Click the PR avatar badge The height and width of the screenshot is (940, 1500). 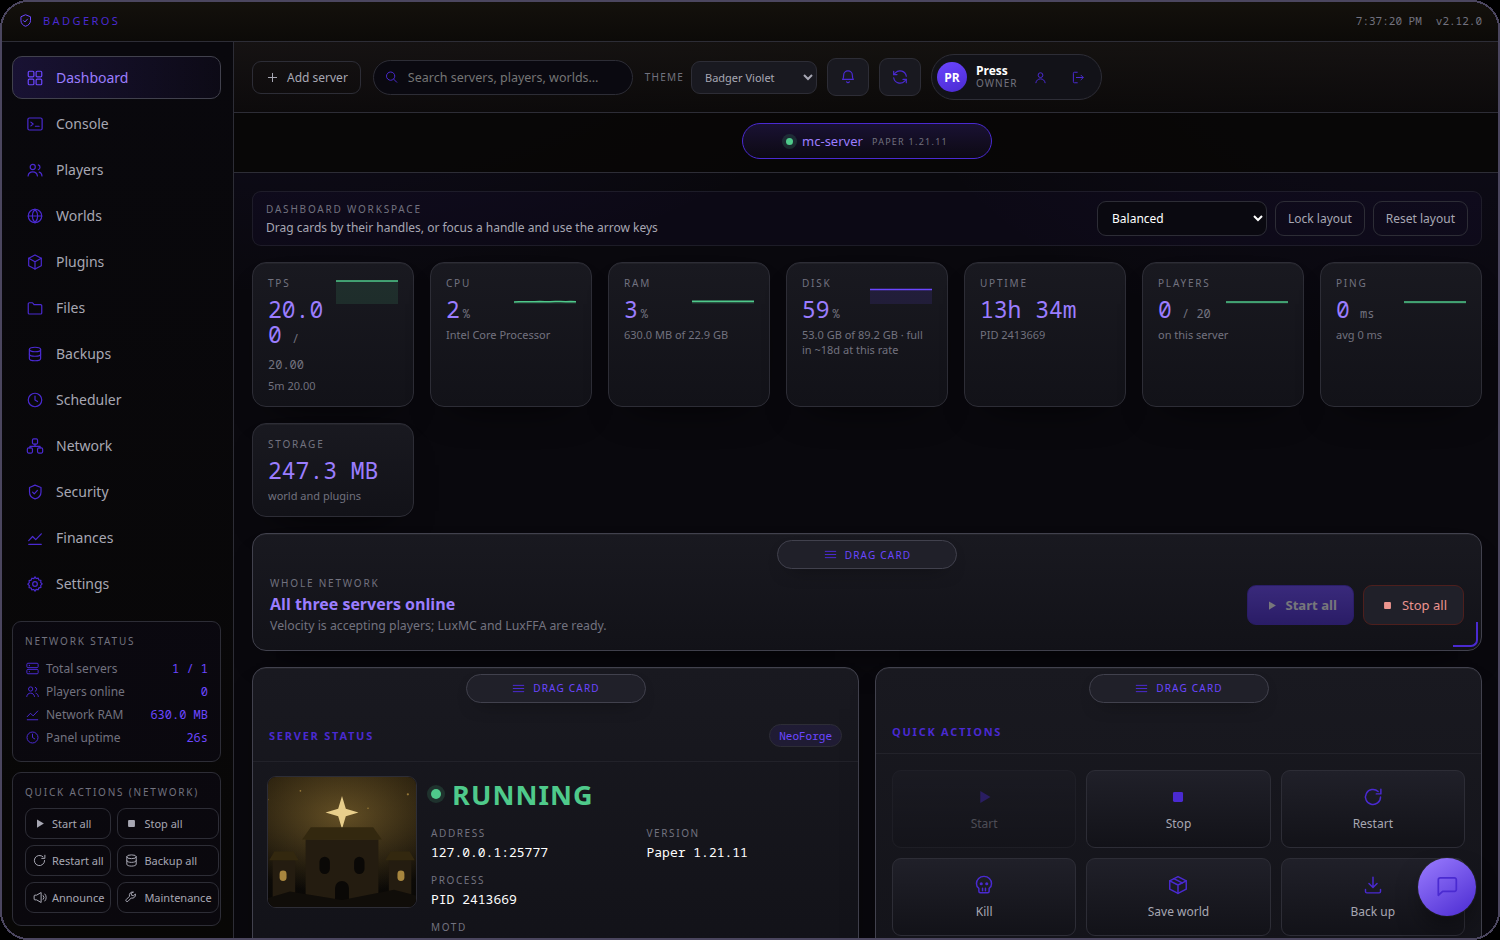(x=952, y=77)
